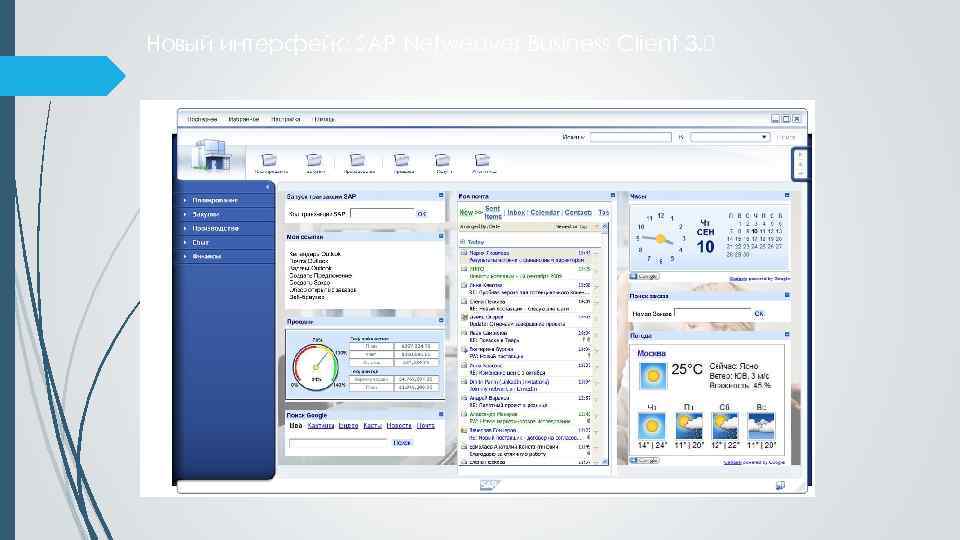The height and width of the screenshot is (540, 960).
Task: Focus the SAP transaction input field
Action: pyautogui.click(x=382, y=214)
